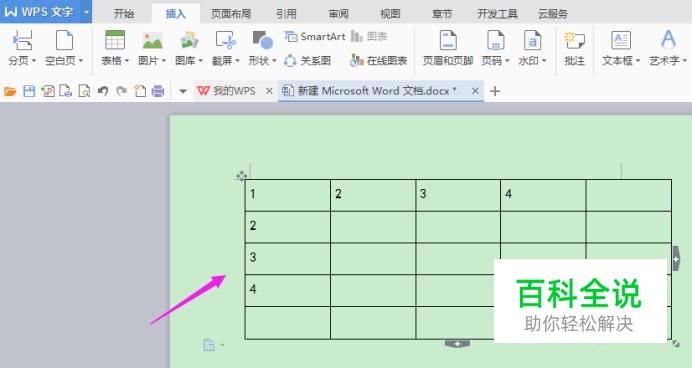Switch to the 审阅 ribbon tab
Image resolution: width=692 pixels, height=368 pixels.
(338, 14)
